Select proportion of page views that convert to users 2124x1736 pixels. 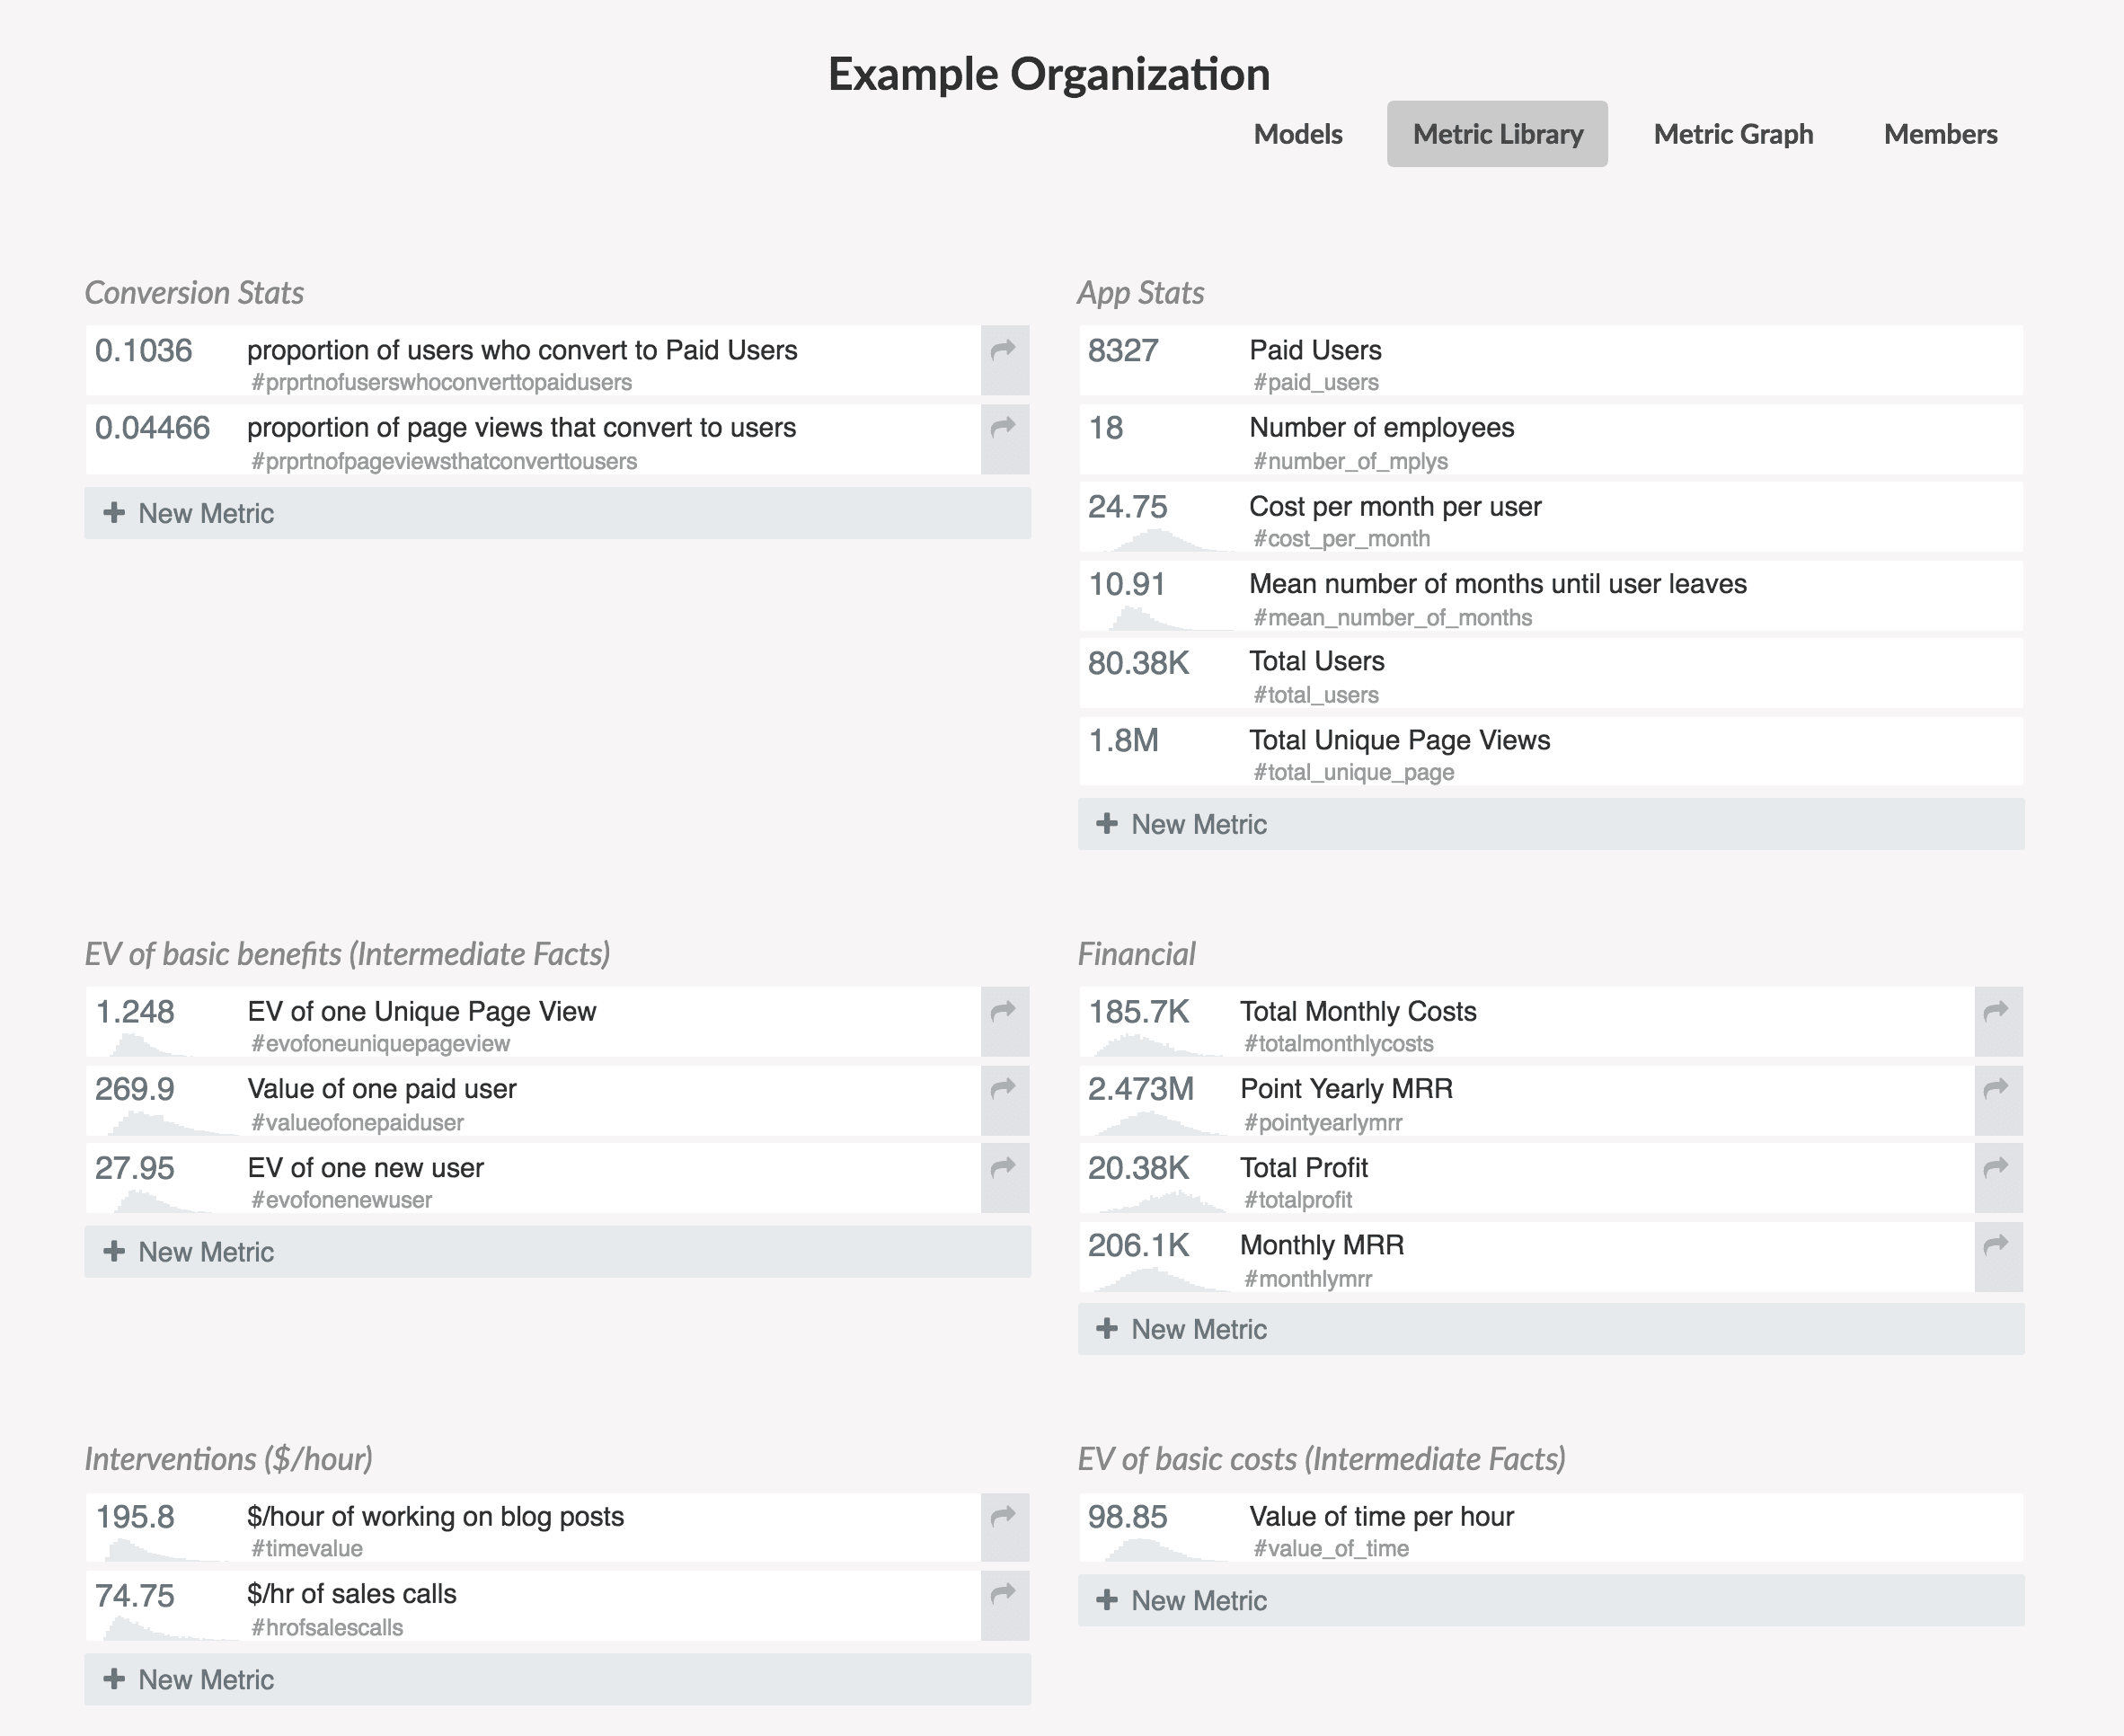tap(533, 439)
